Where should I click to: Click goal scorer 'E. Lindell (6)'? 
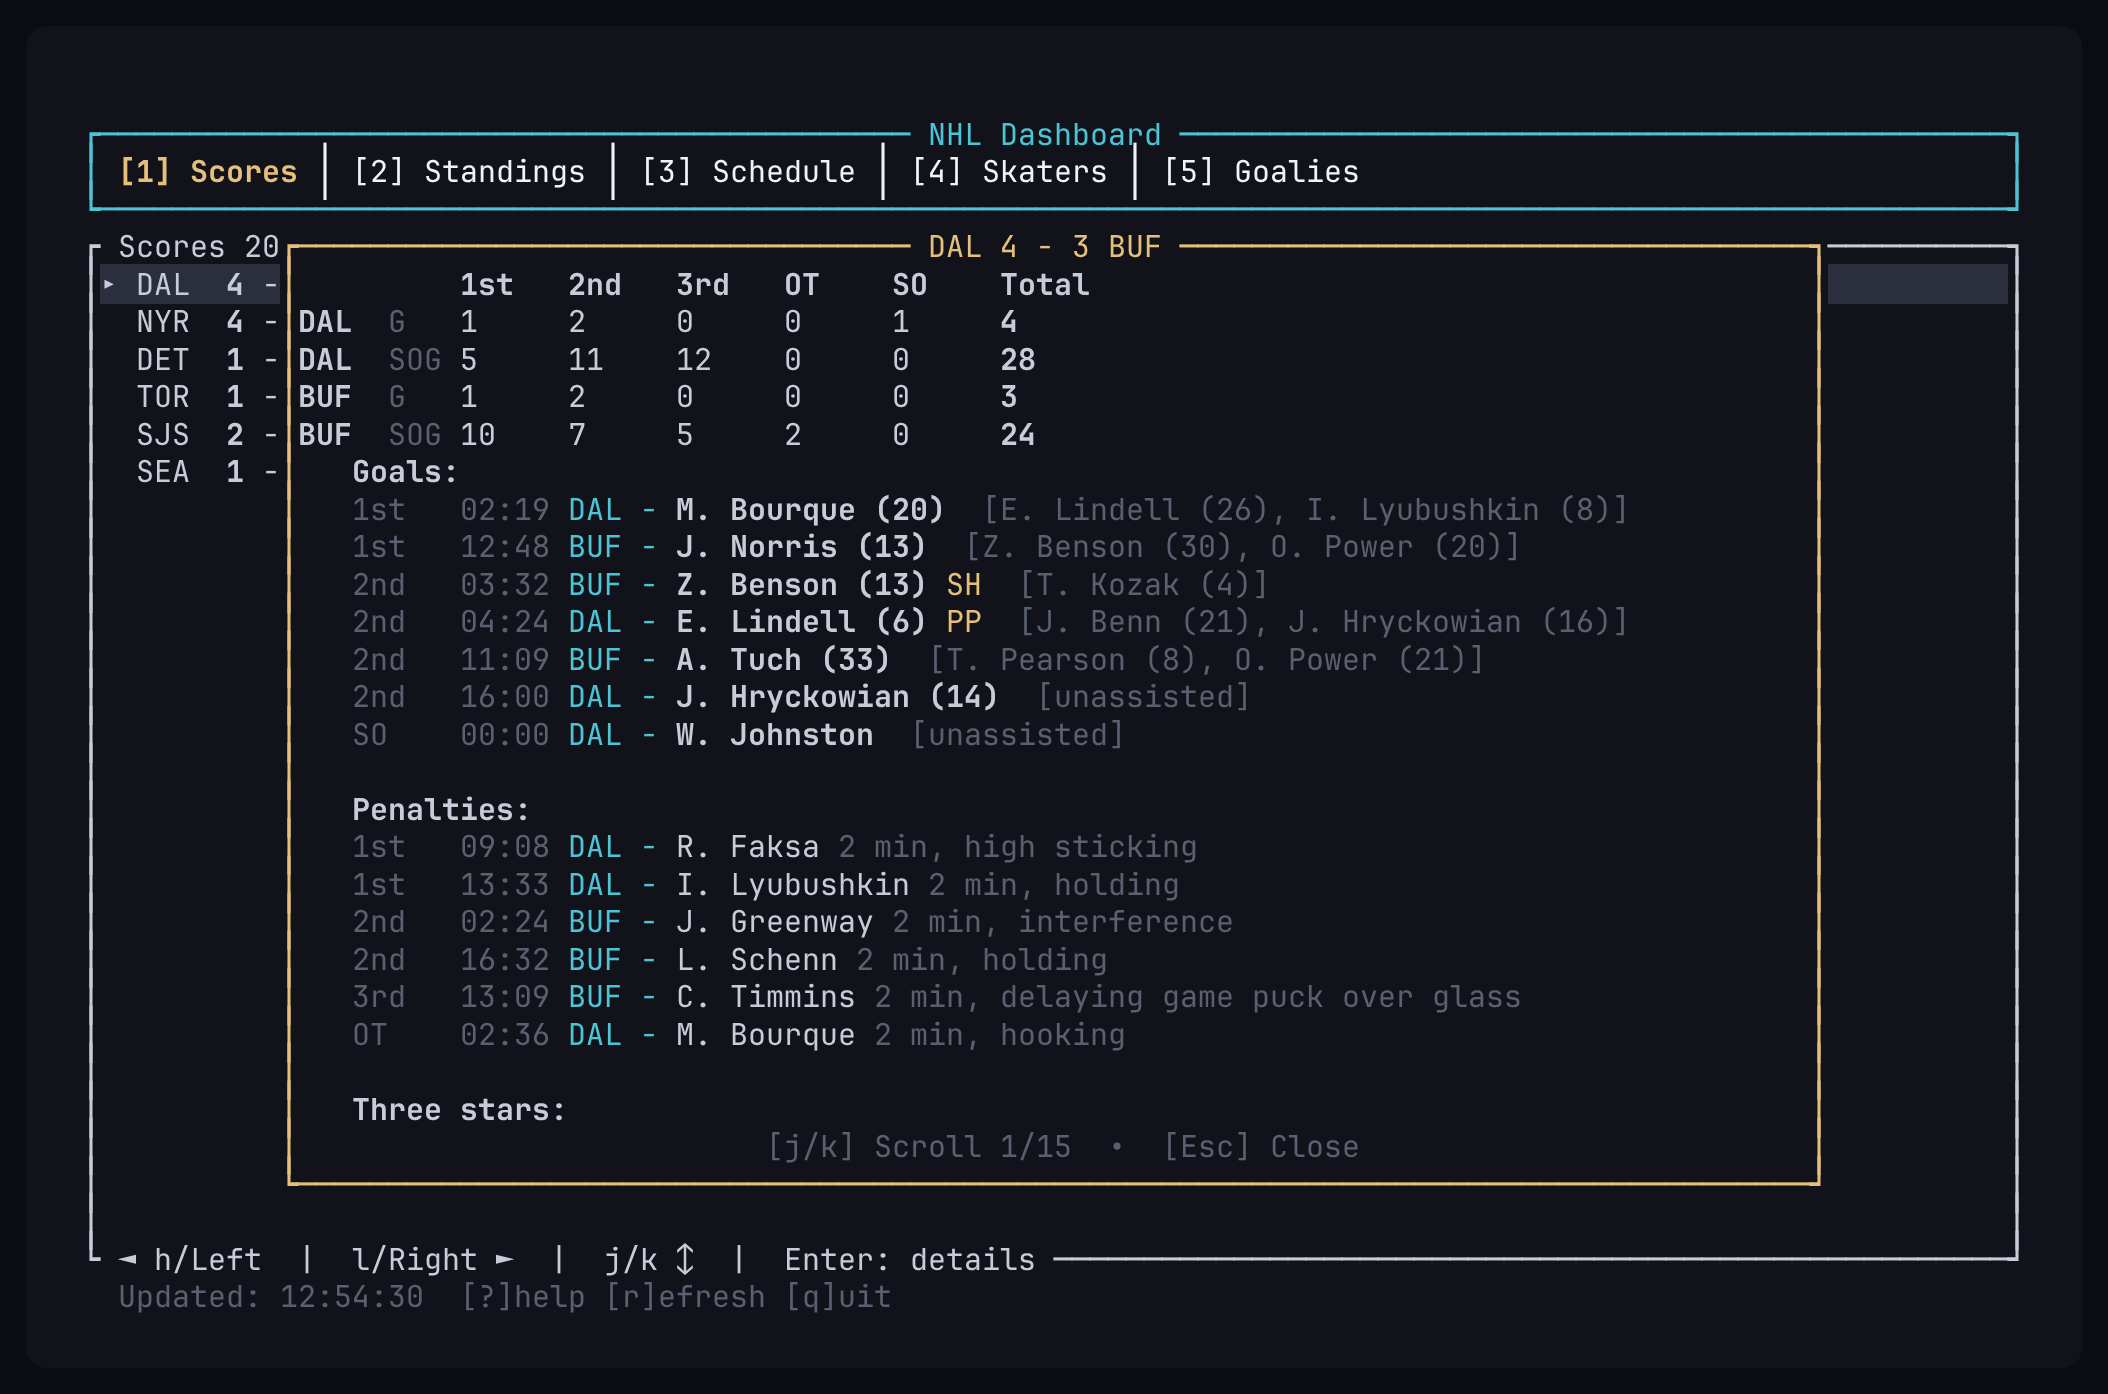(x=801, y=622)
